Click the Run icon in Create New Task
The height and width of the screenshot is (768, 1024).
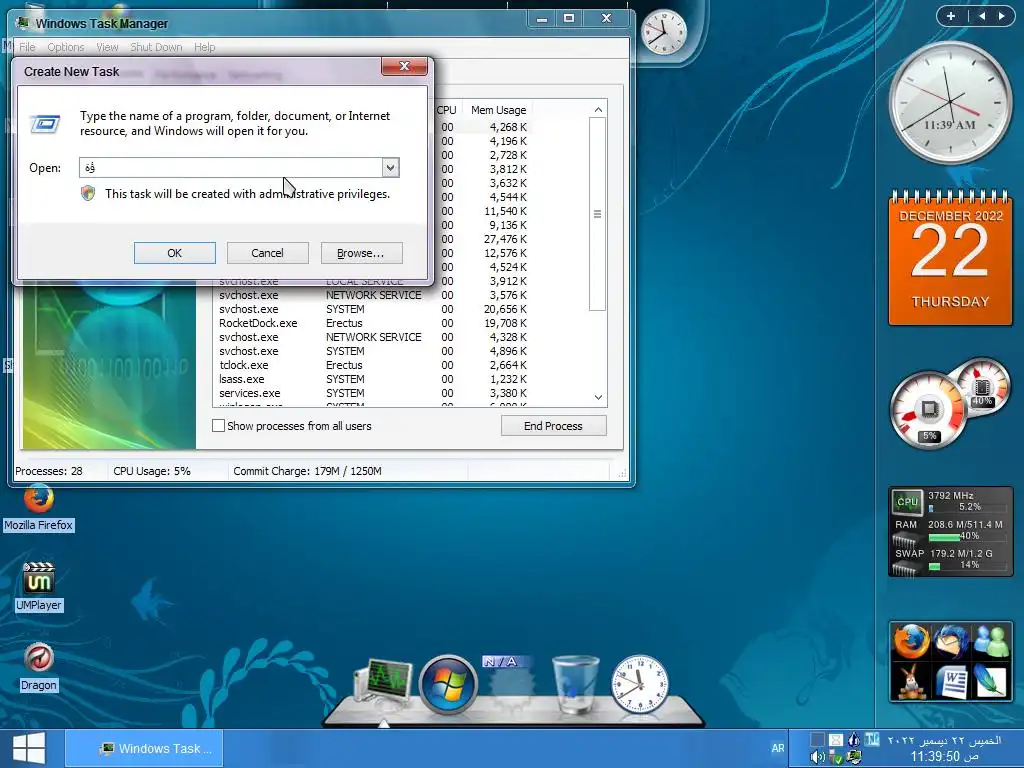[46, 123]
